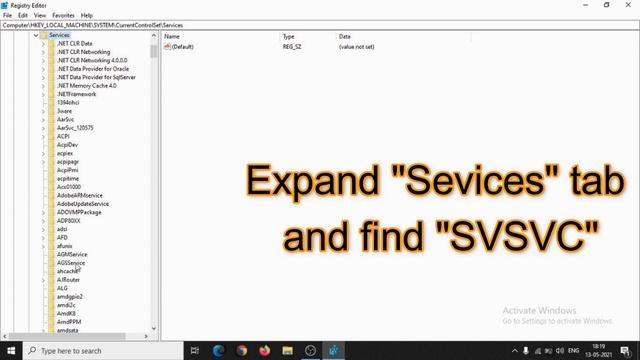
Task: Expand the acpiex key
Action: point(44,153)
